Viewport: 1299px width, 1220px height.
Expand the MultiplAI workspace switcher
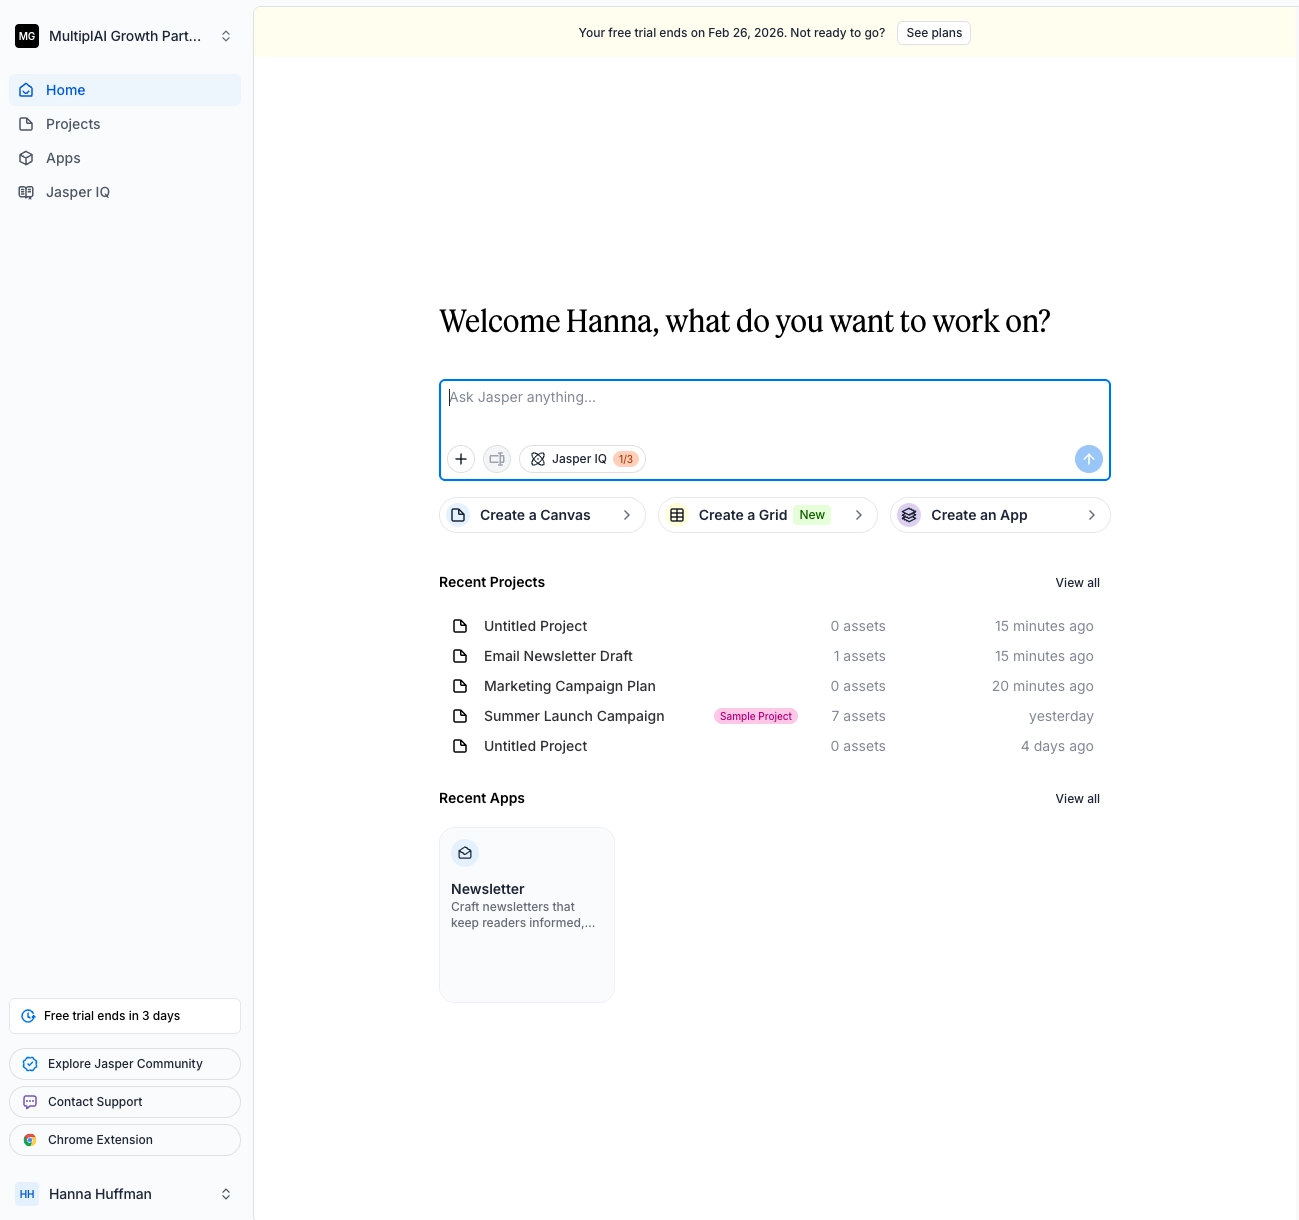click(226, 36)
